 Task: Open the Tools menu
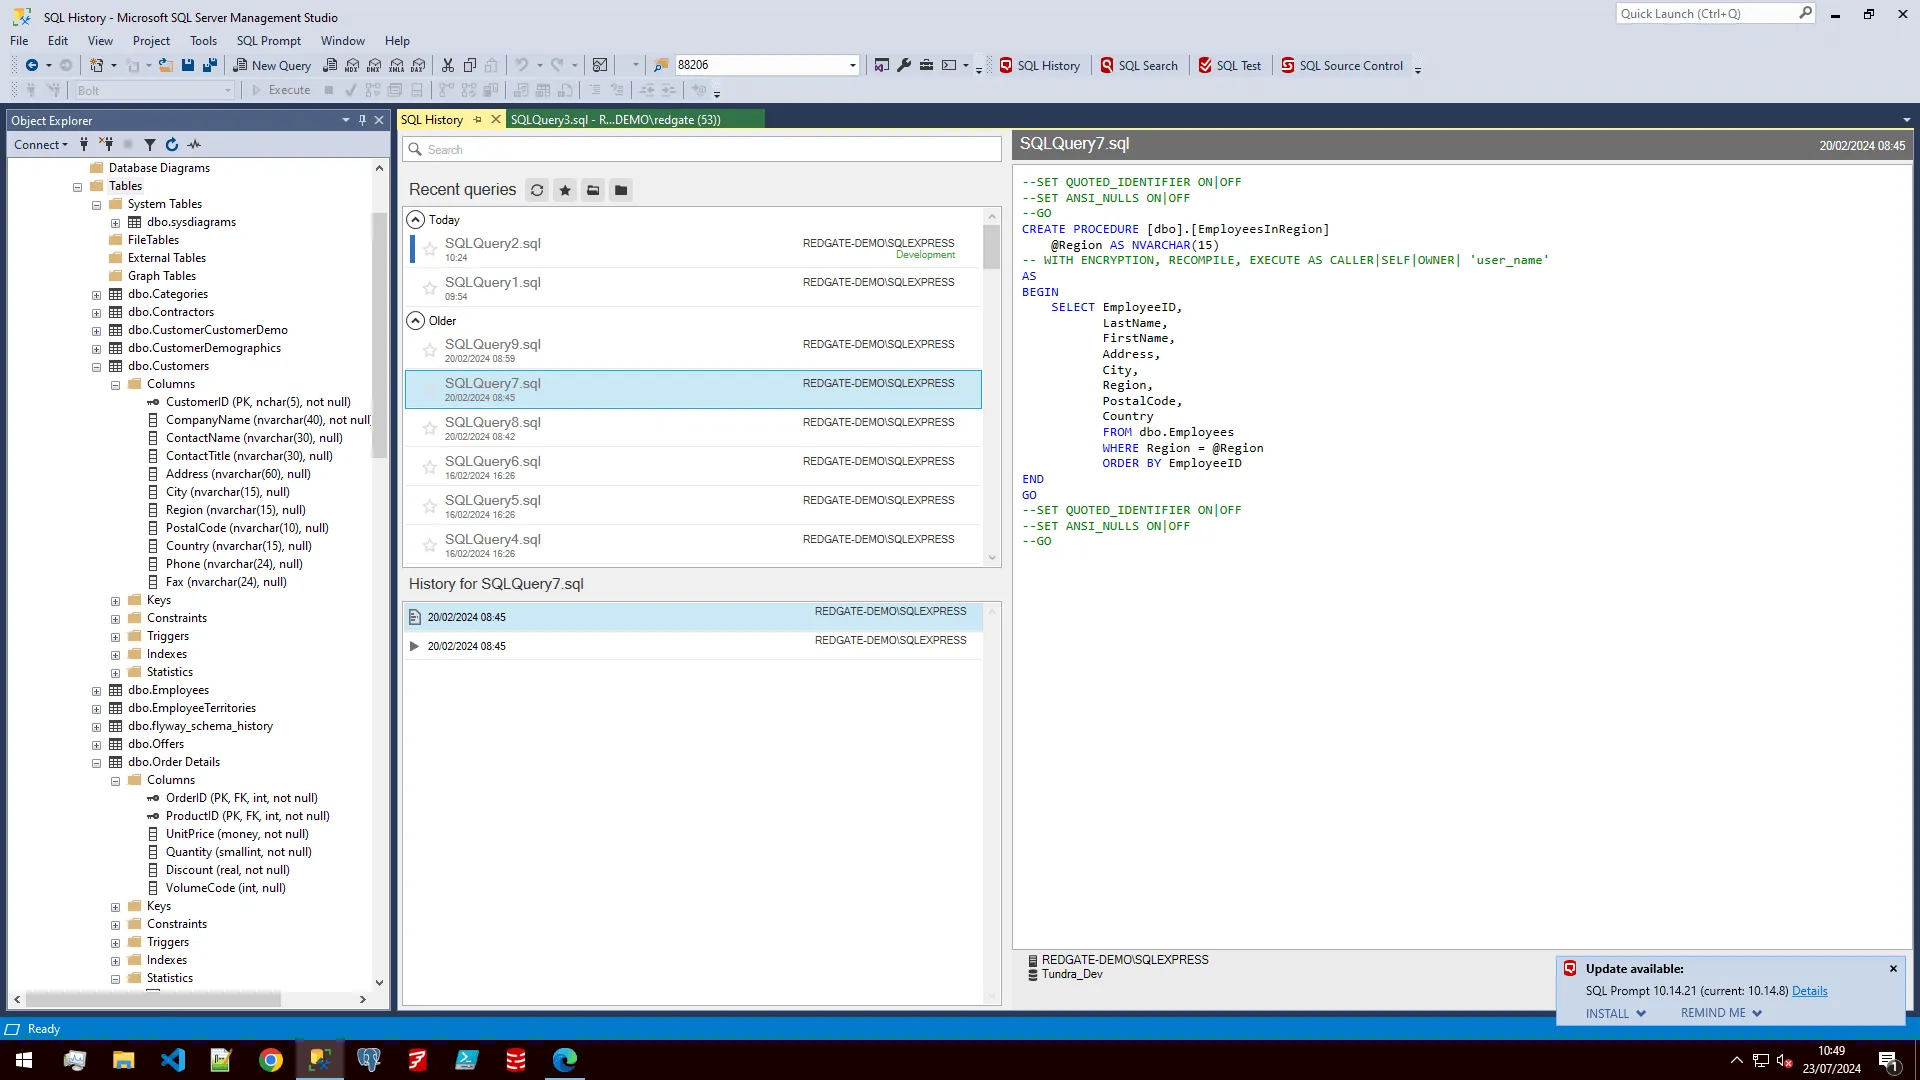pos(203,41)
